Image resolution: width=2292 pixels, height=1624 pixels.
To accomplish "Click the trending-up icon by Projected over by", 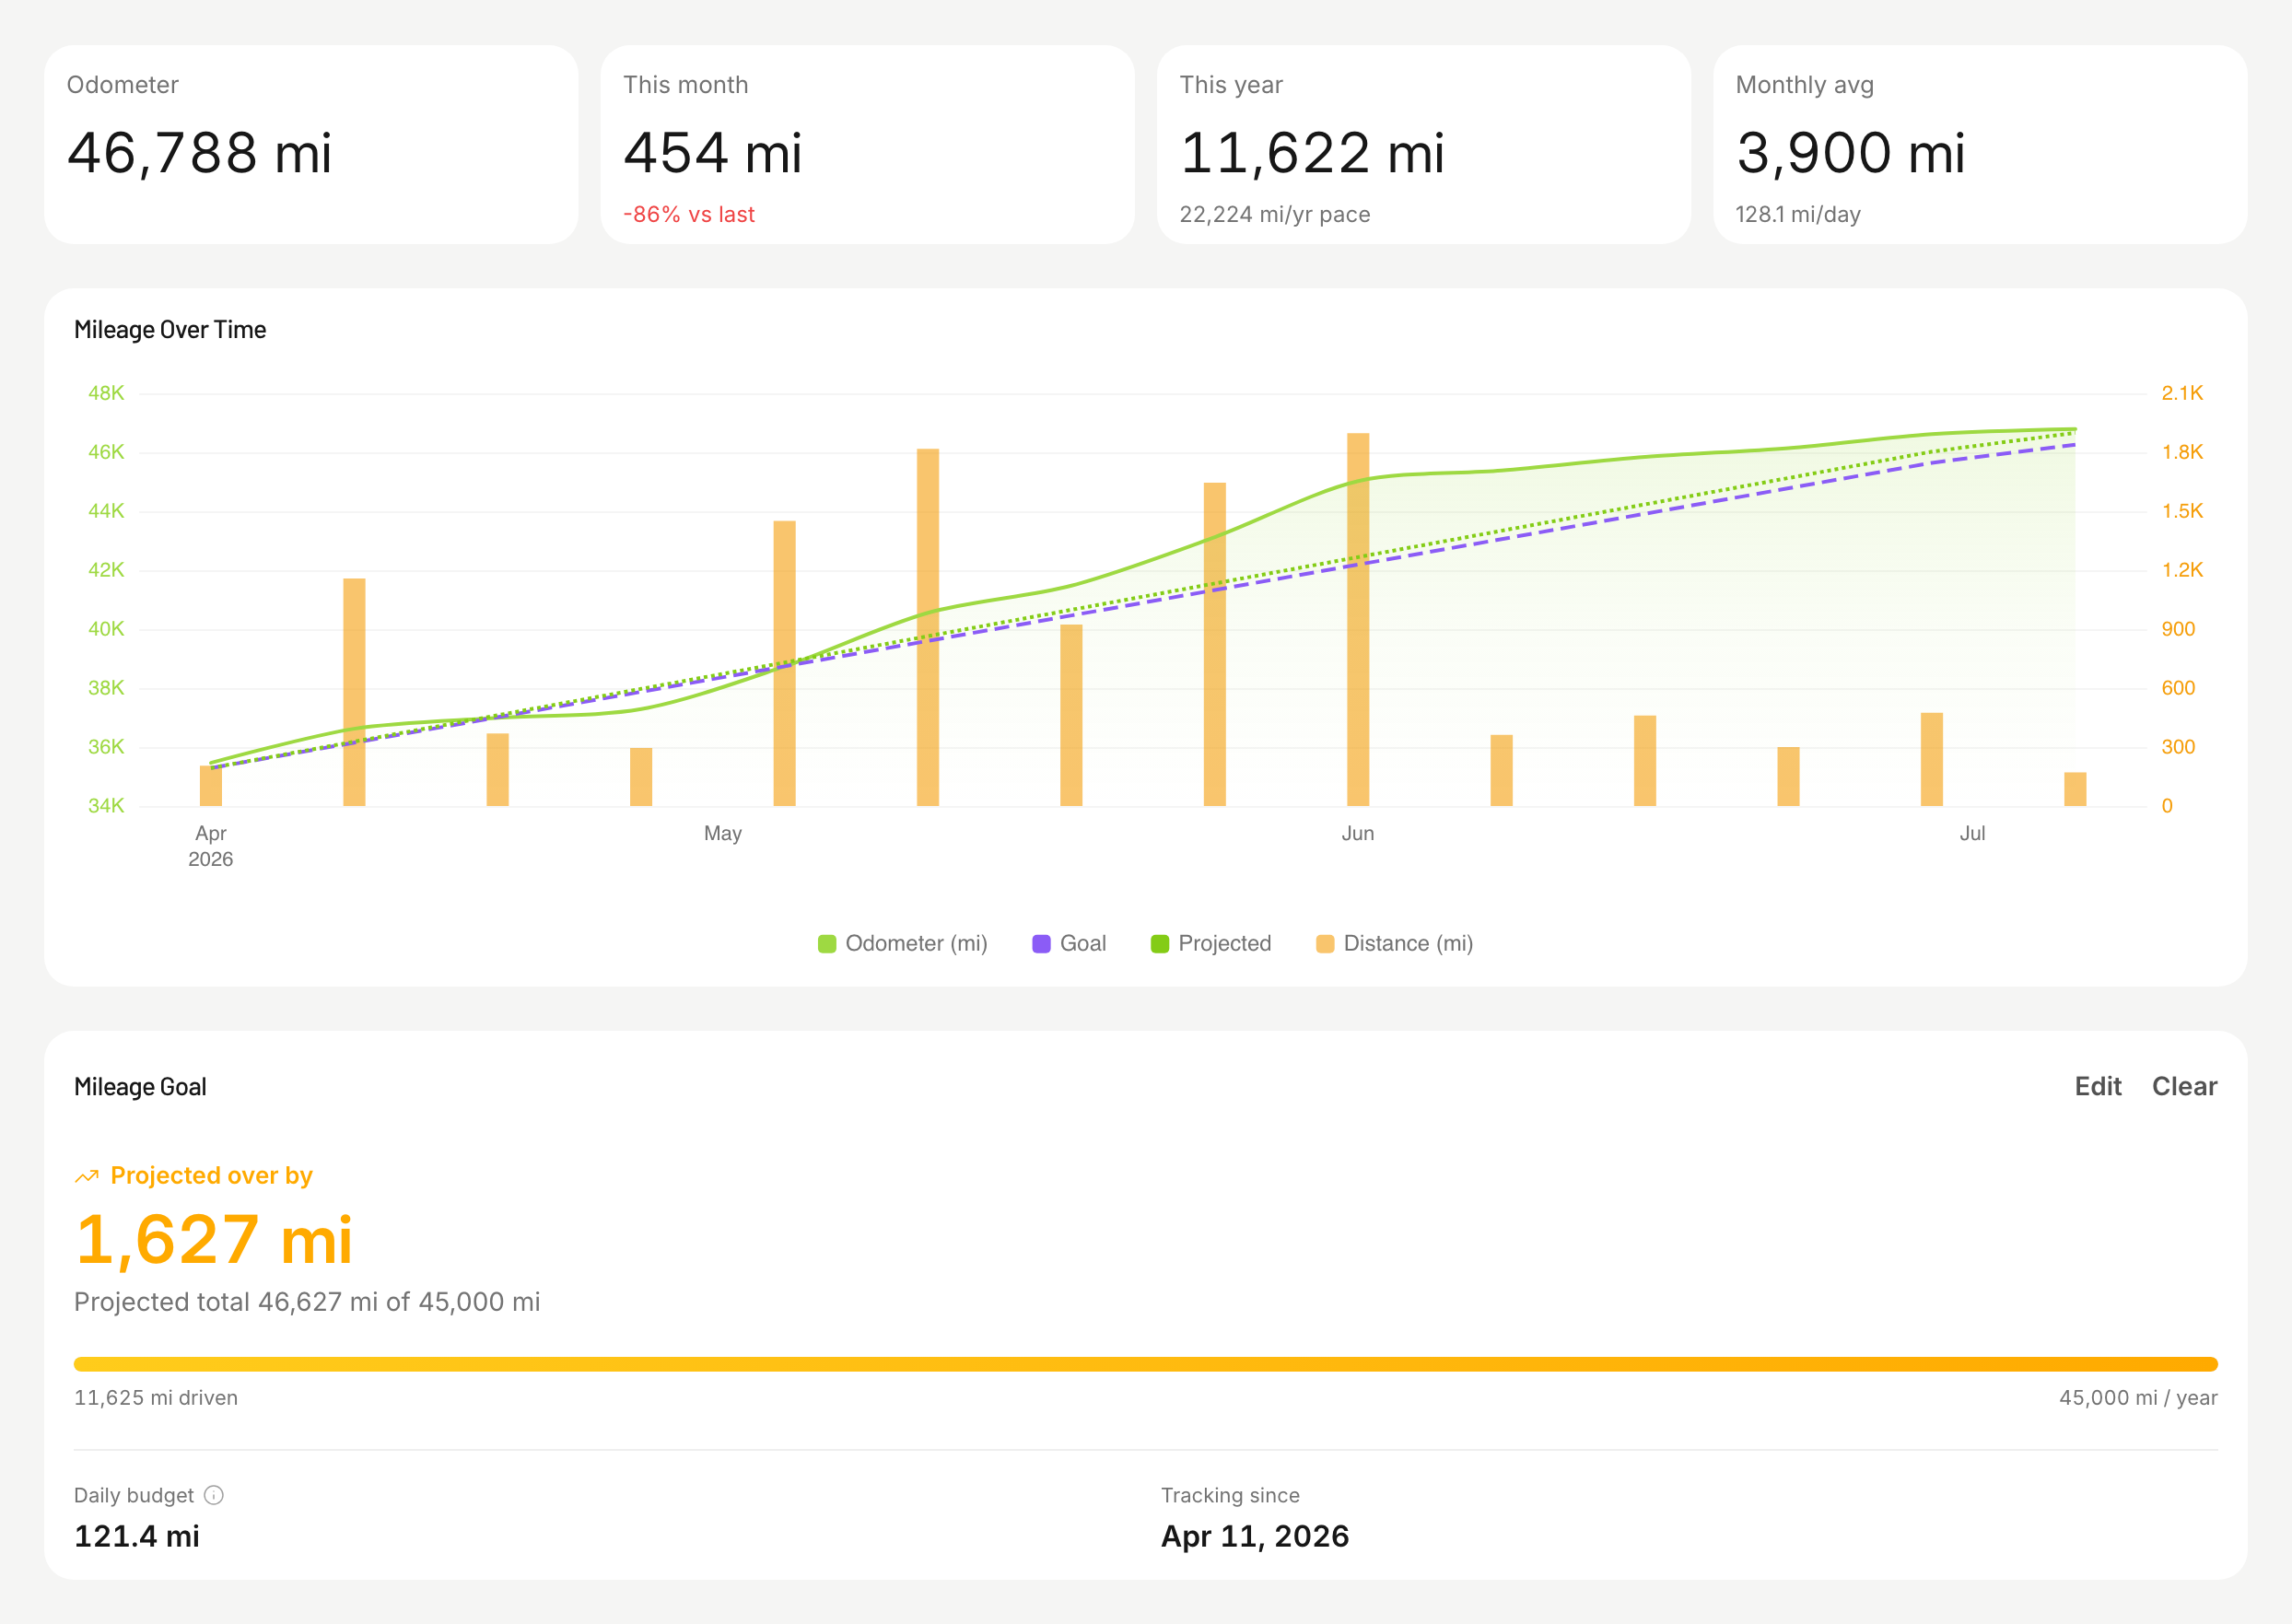I will (87, 1176).
